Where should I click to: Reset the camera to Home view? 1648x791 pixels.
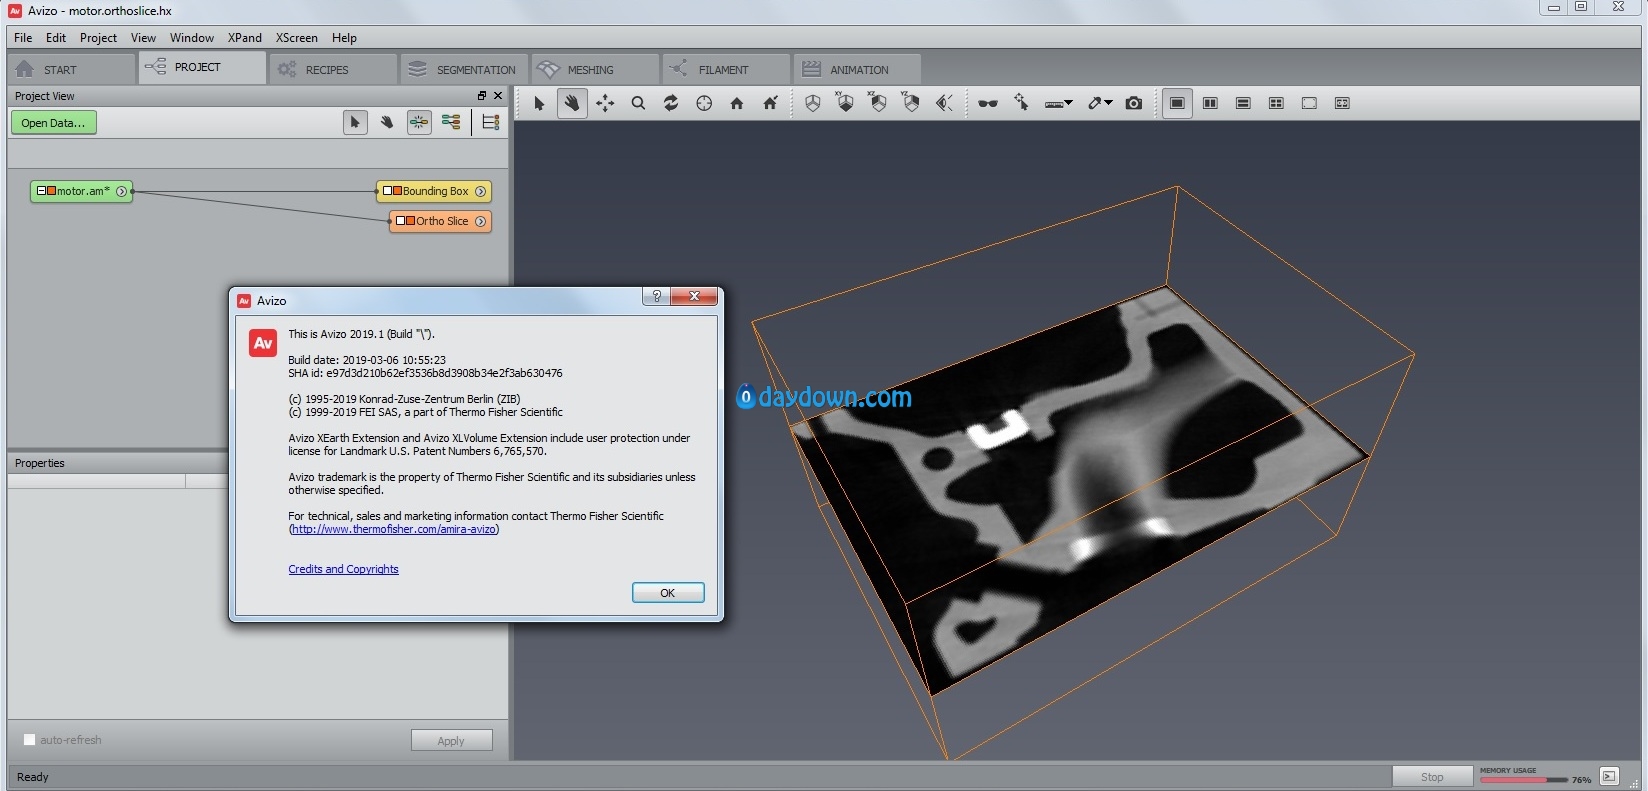tap(737, 103)
